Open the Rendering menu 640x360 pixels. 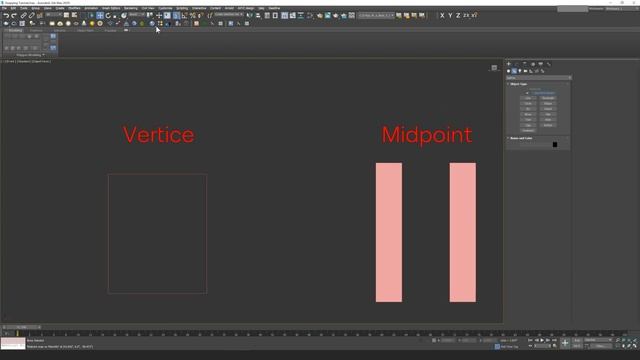click(x=131, y=8)
